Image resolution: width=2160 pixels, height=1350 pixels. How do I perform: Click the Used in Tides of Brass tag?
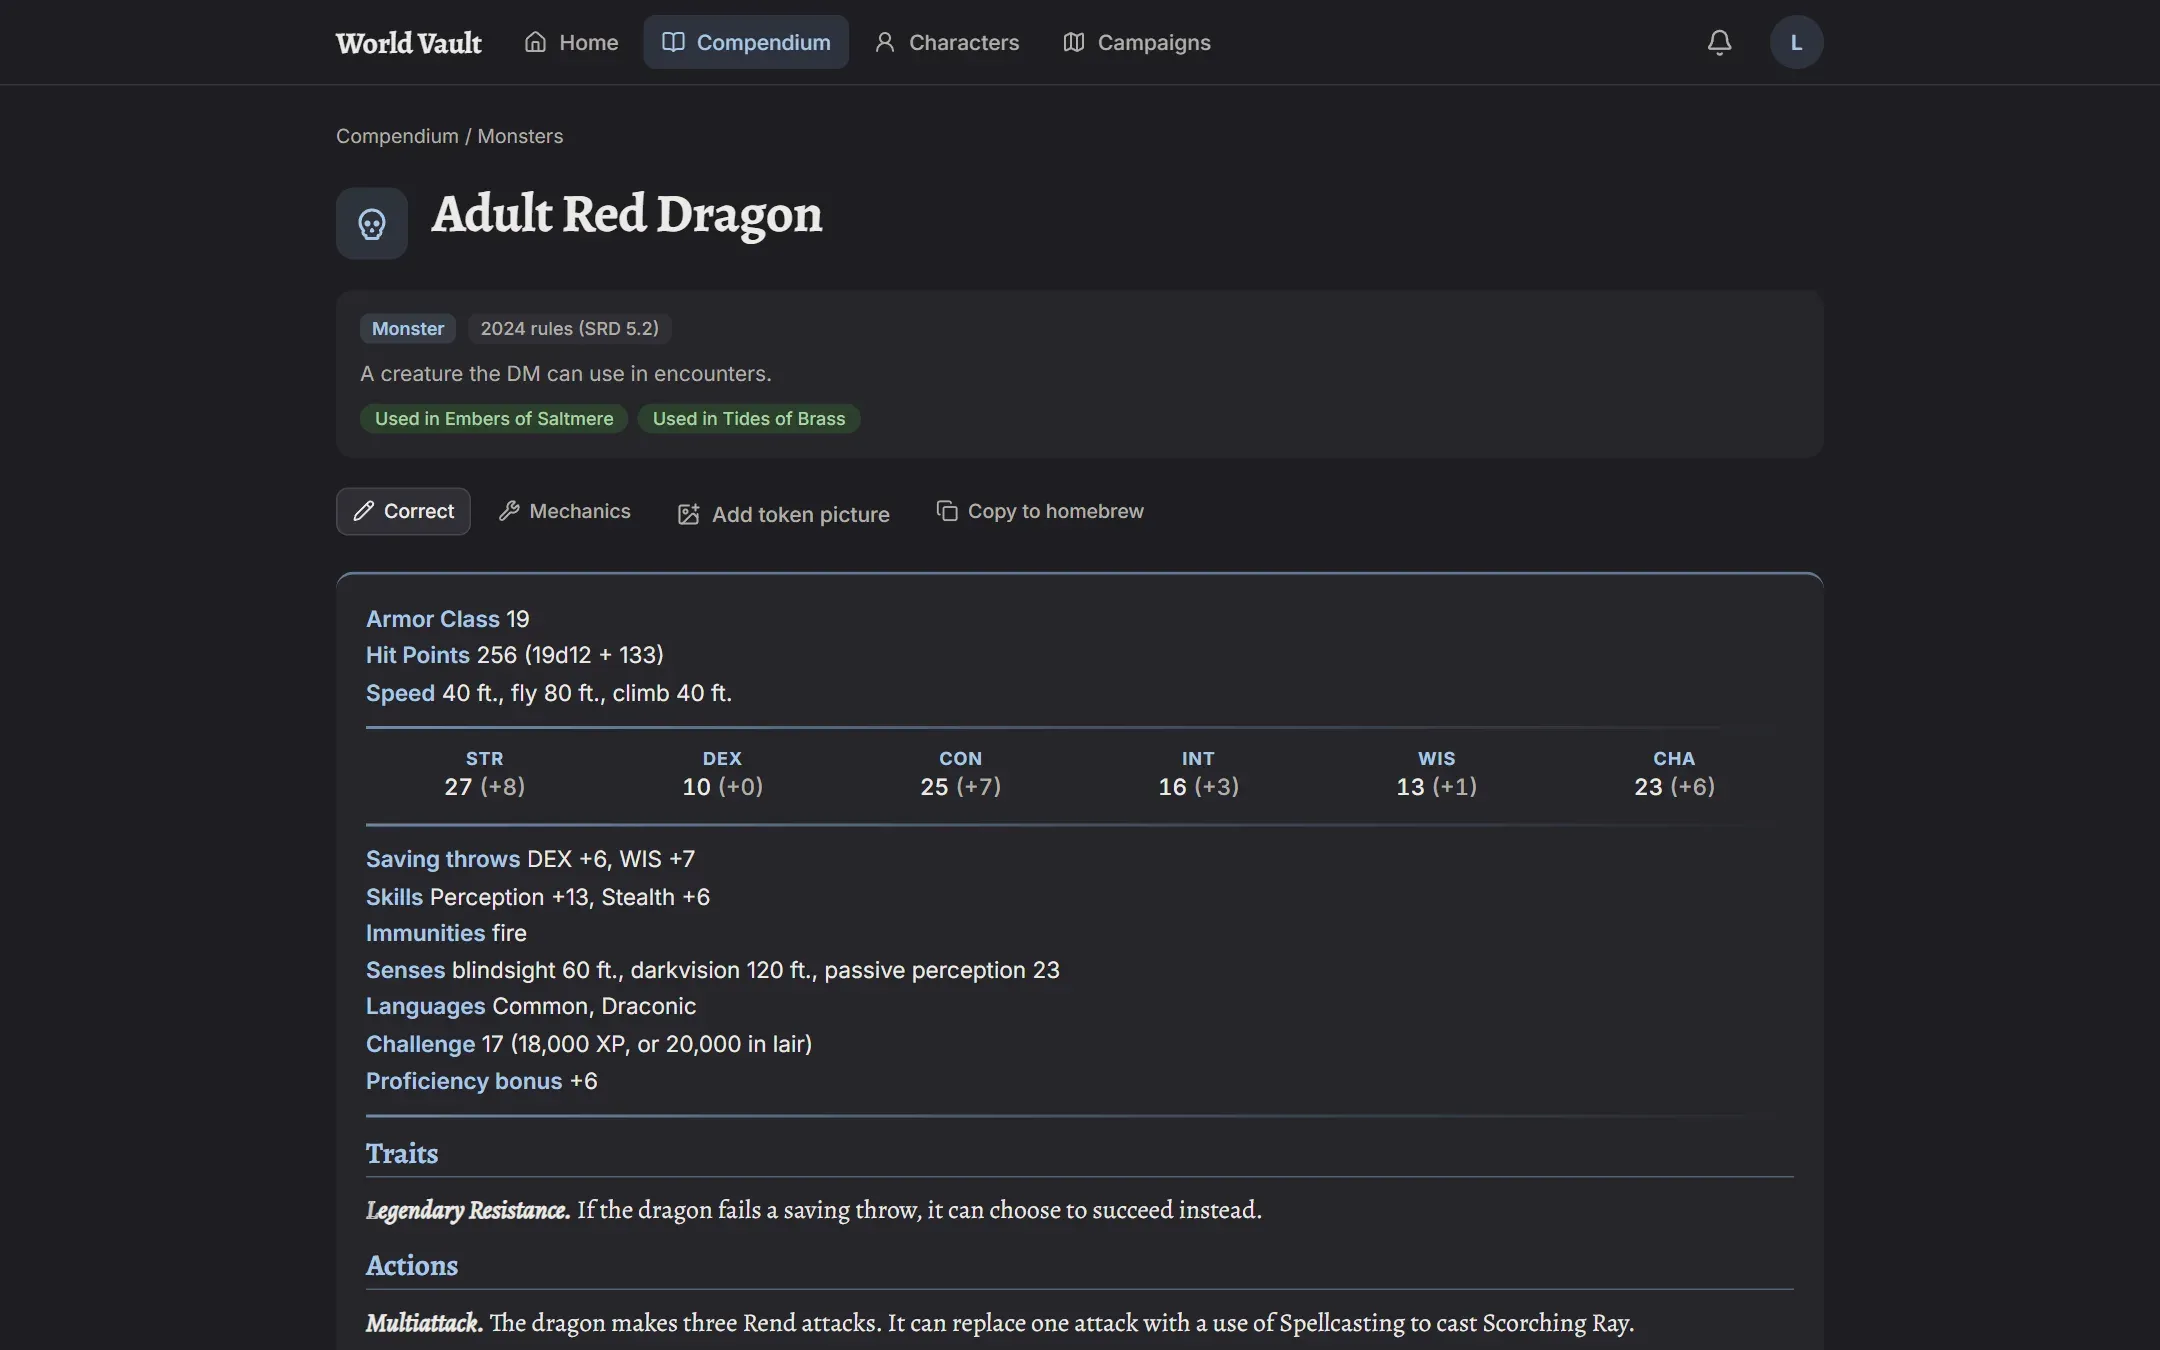pos(749,418)
